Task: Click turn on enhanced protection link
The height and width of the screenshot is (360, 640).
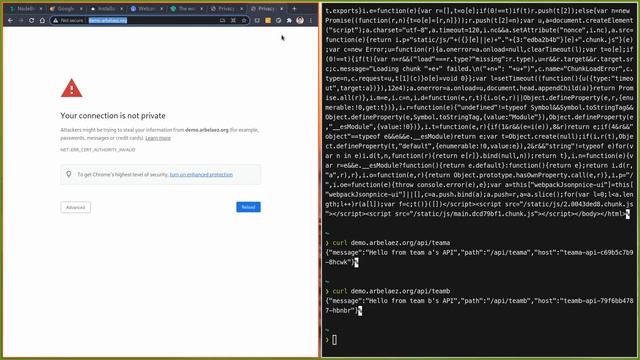Action: 201,175
